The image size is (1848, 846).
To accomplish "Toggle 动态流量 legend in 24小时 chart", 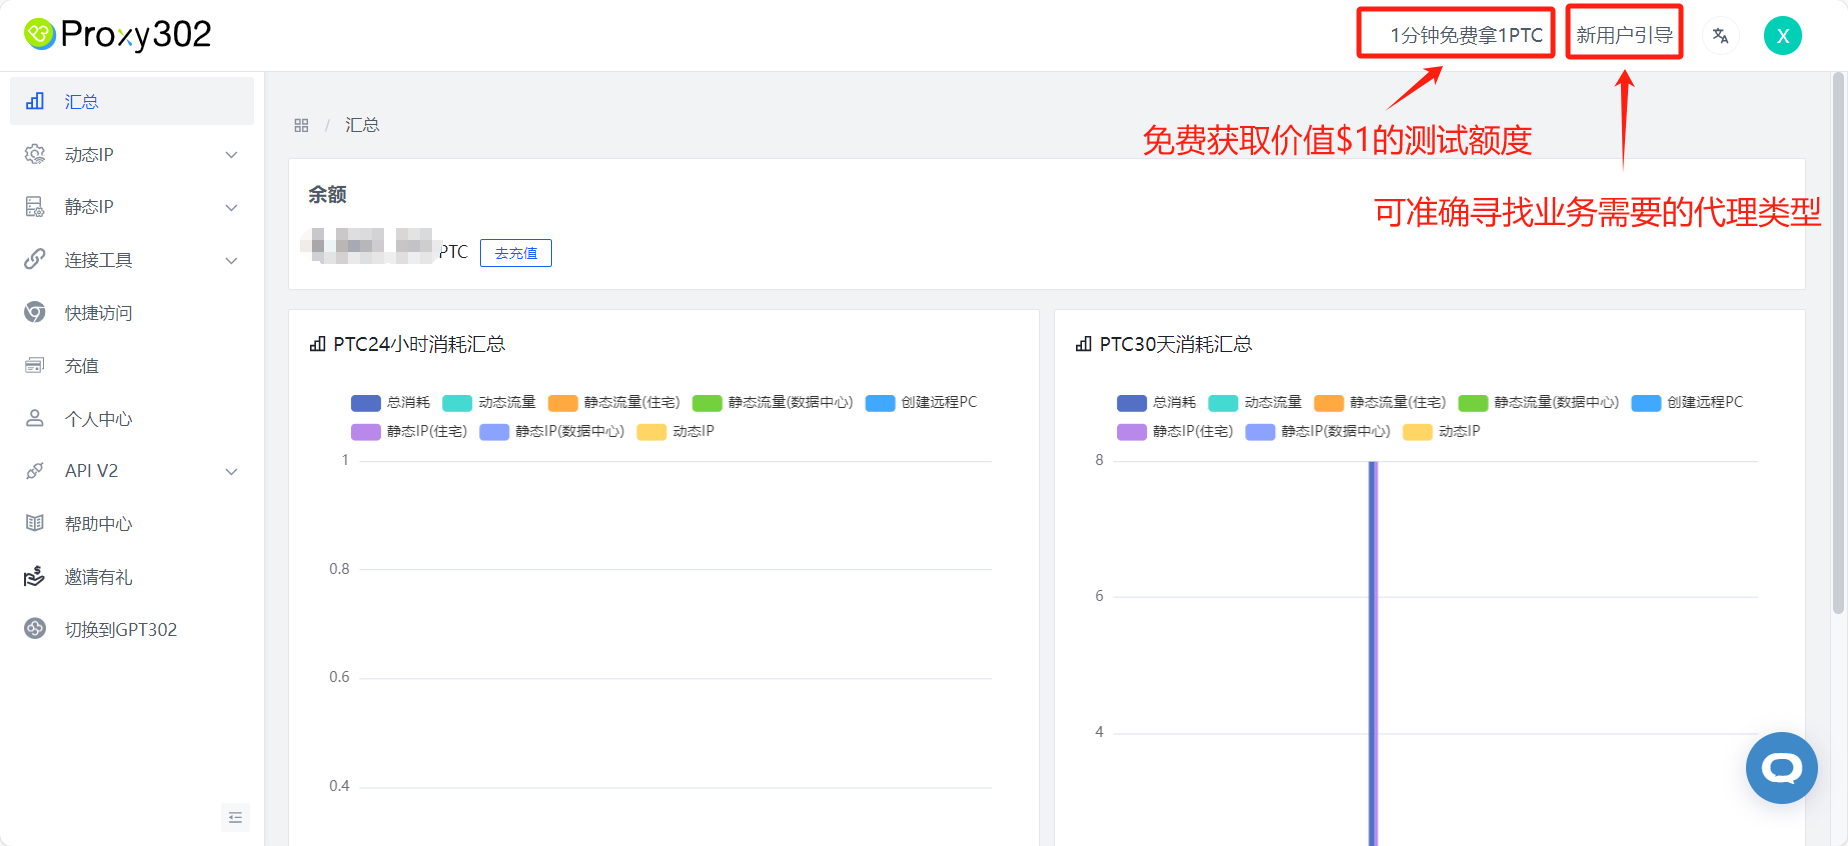I will (x=489, y=402).
